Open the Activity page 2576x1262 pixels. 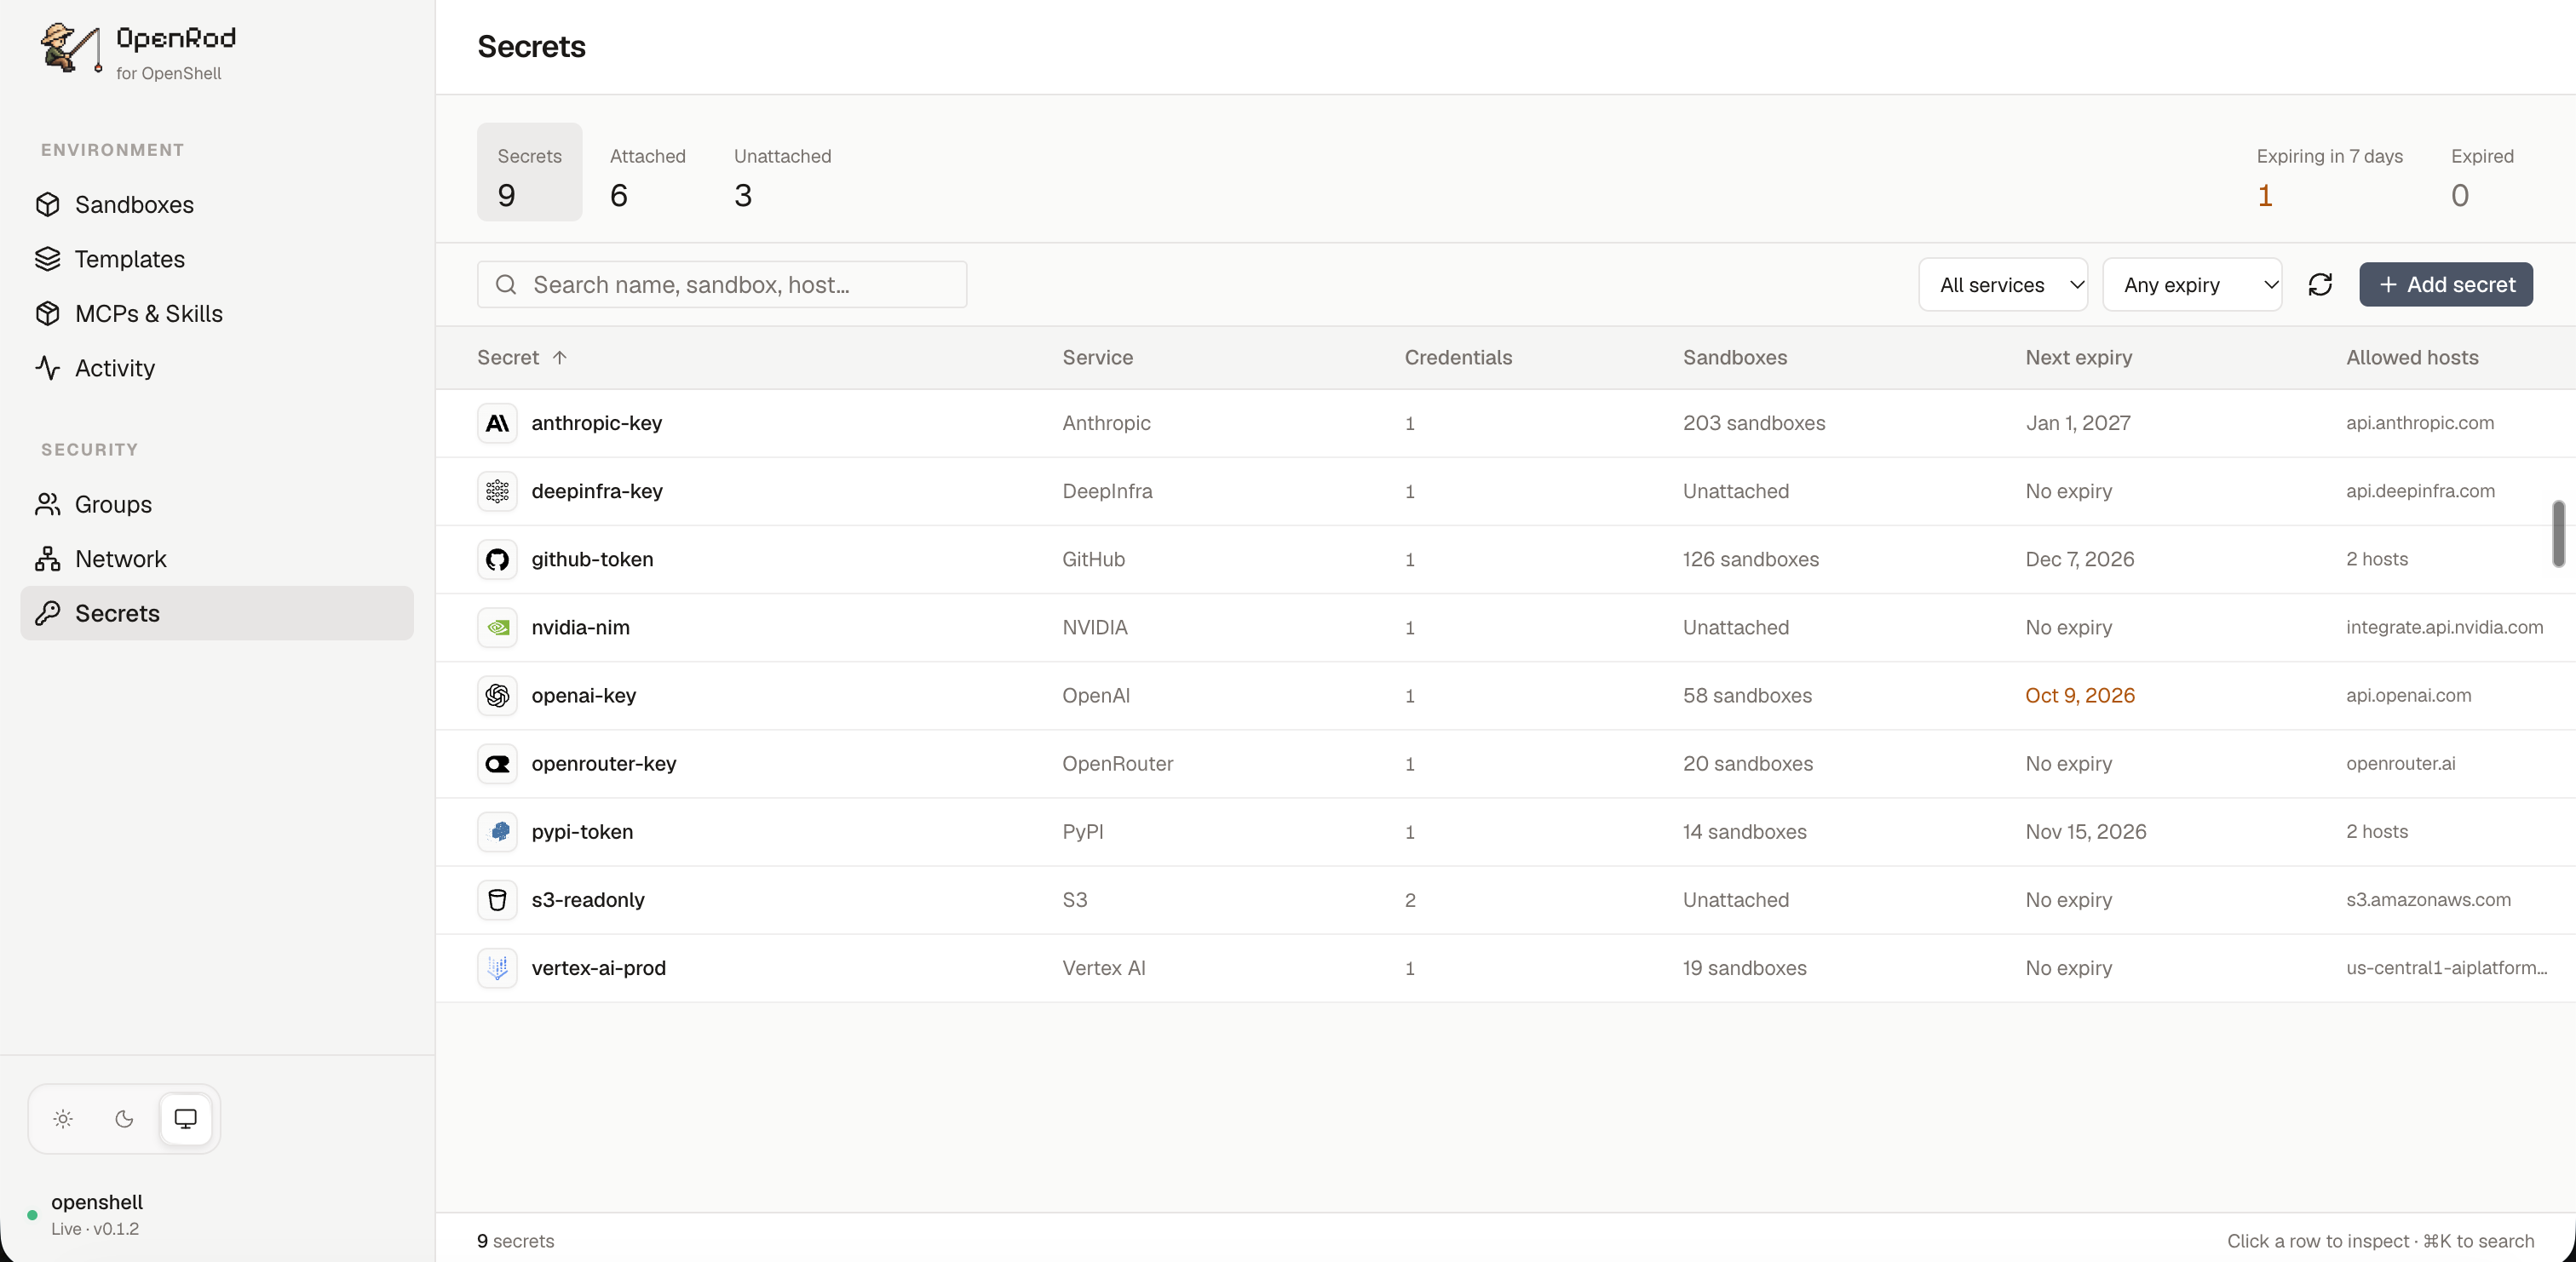[x=217, y=368]
